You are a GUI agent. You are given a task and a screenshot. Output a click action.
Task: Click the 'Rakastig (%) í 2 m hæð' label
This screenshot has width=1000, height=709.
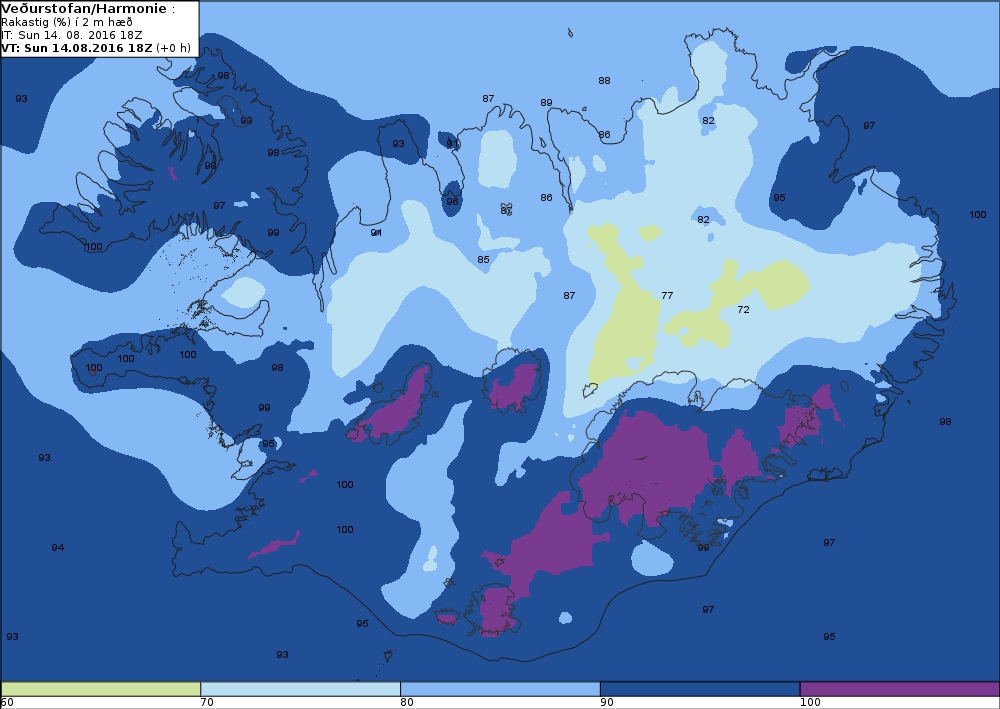(x=66, y=22)
